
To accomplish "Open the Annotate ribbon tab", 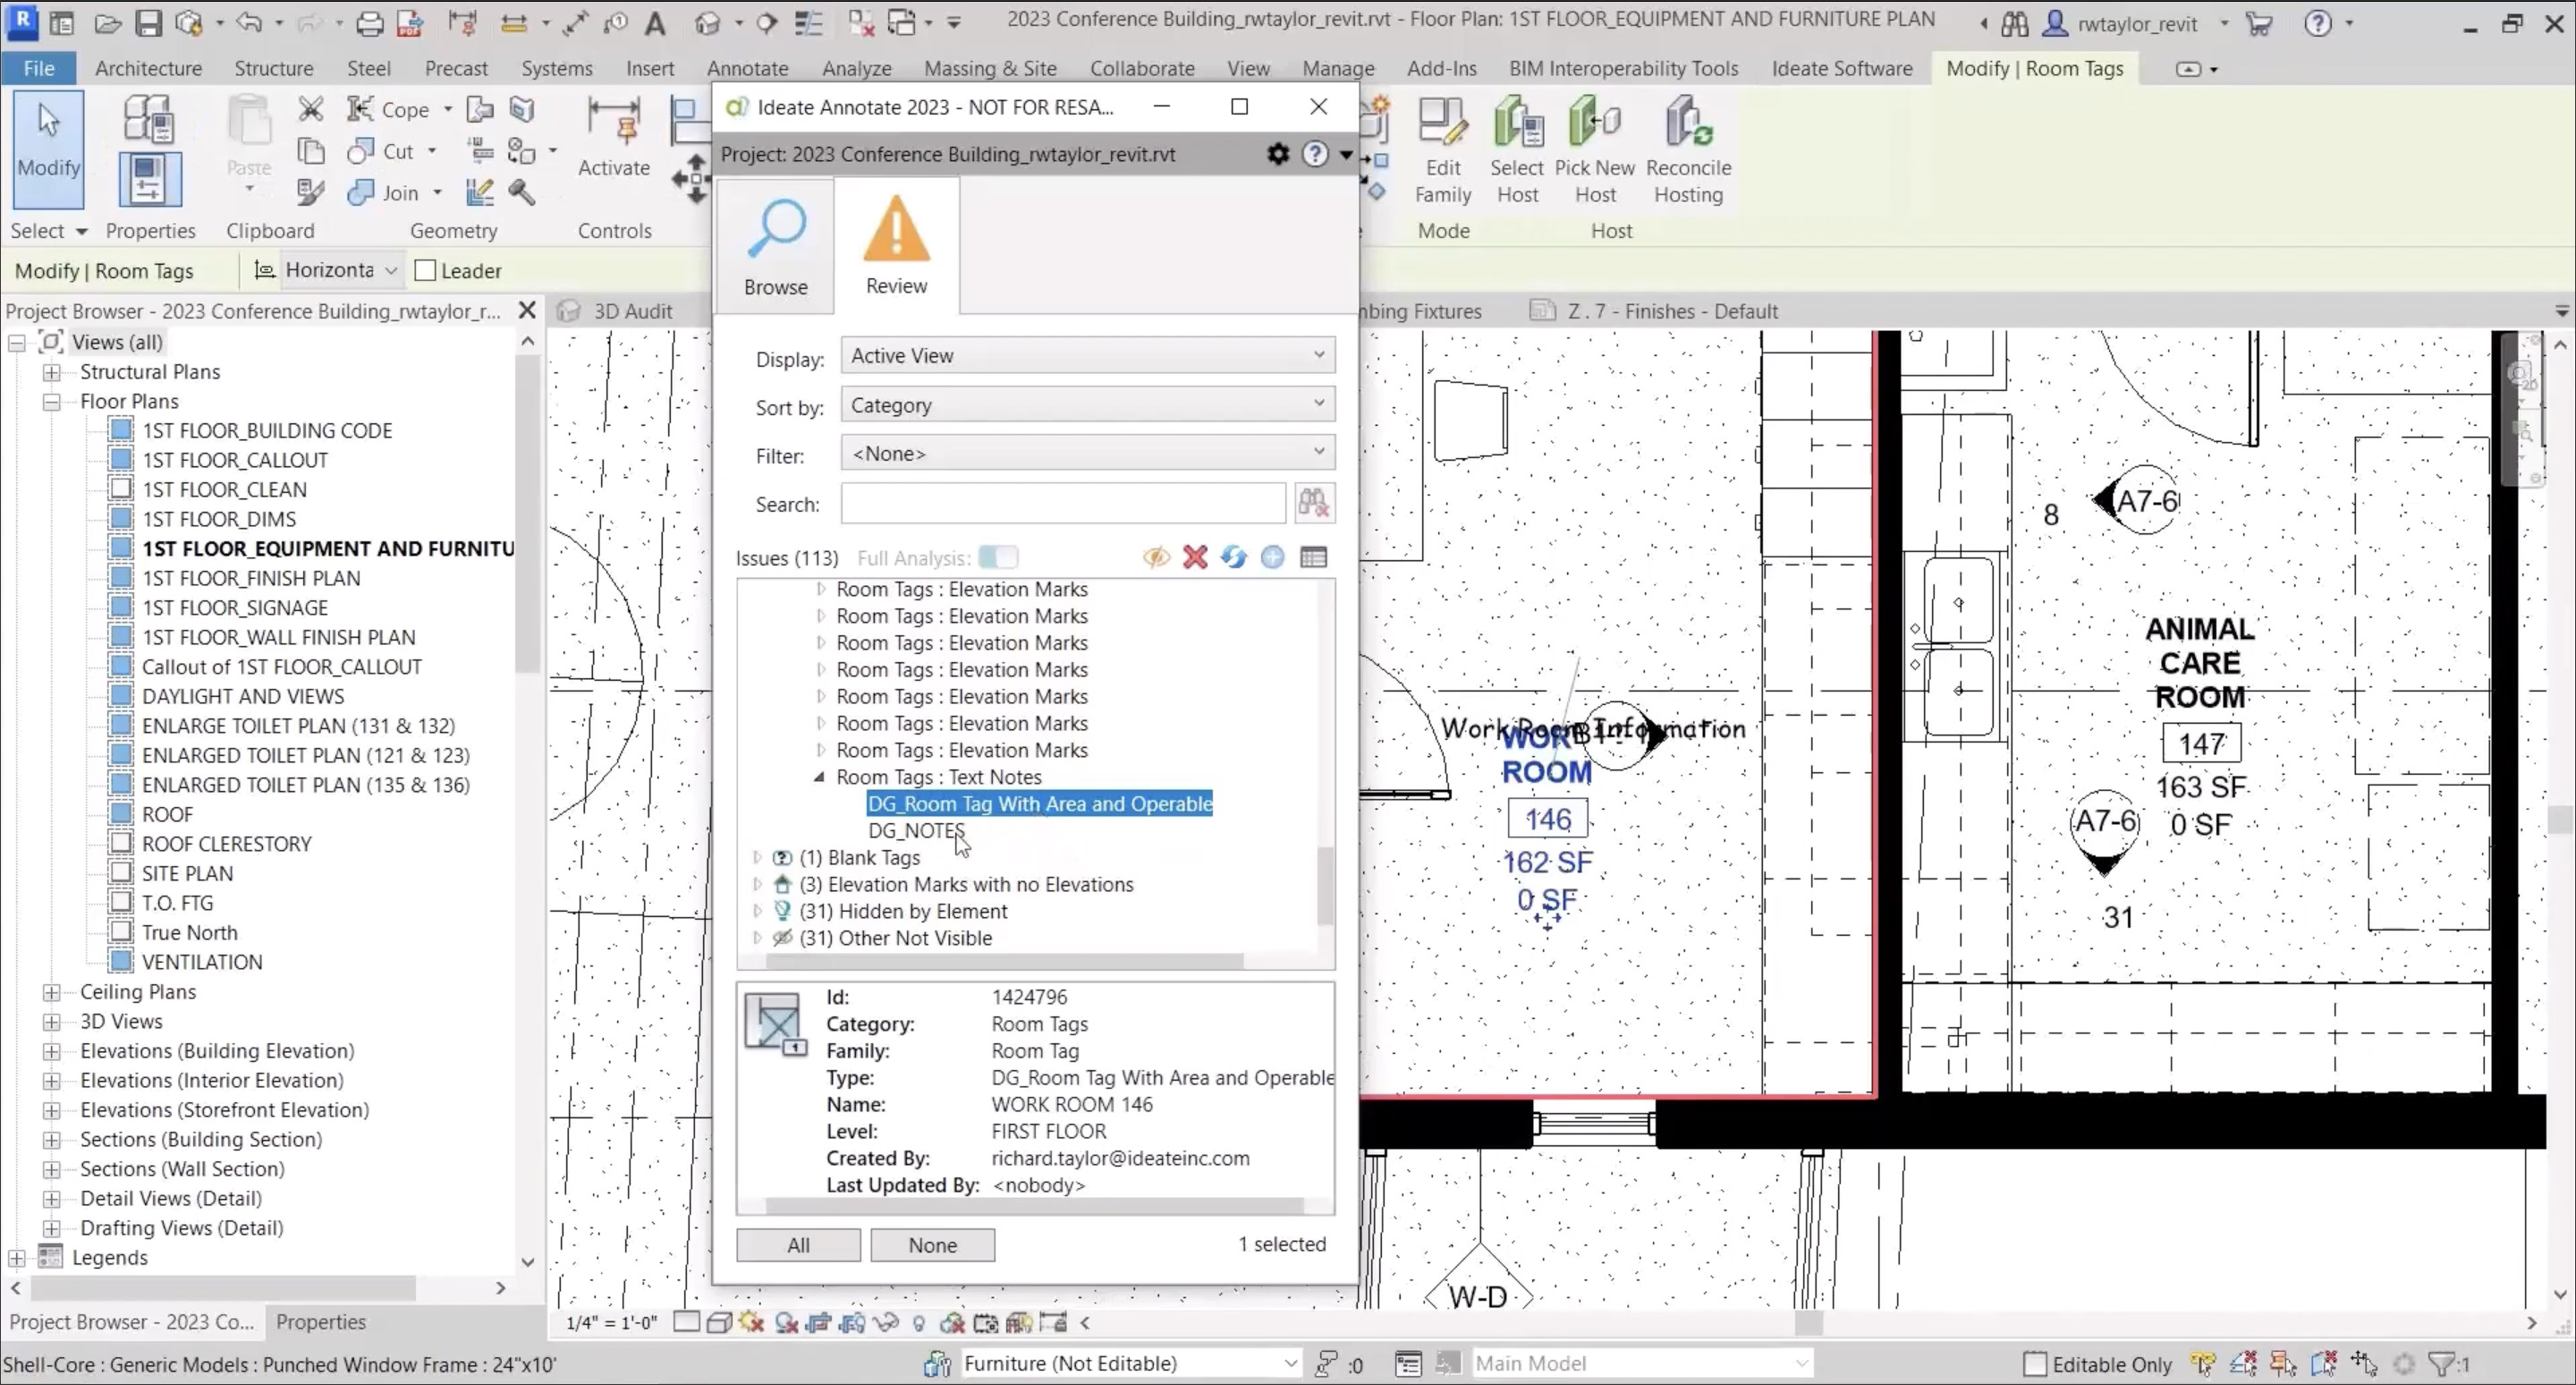I will click(x=747, y=68).
